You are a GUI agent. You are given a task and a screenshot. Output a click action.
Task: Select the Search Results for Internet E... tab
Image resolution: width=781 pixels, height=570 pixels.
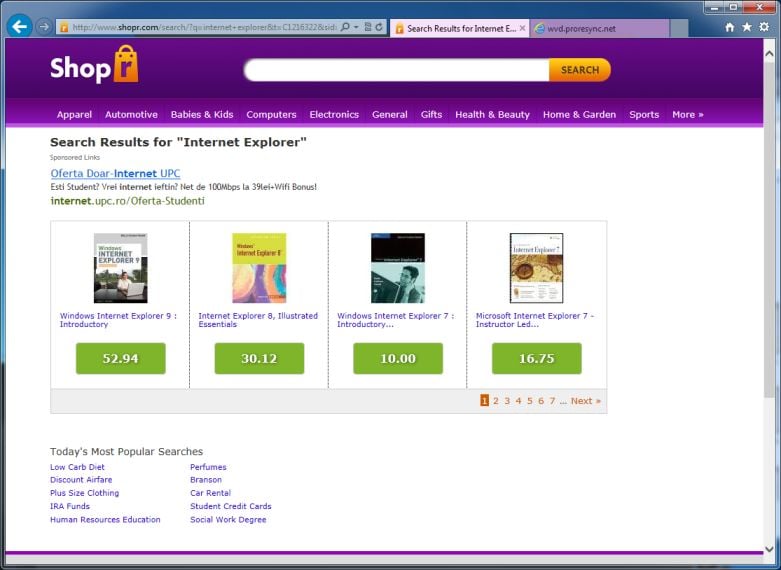point(460,28)
